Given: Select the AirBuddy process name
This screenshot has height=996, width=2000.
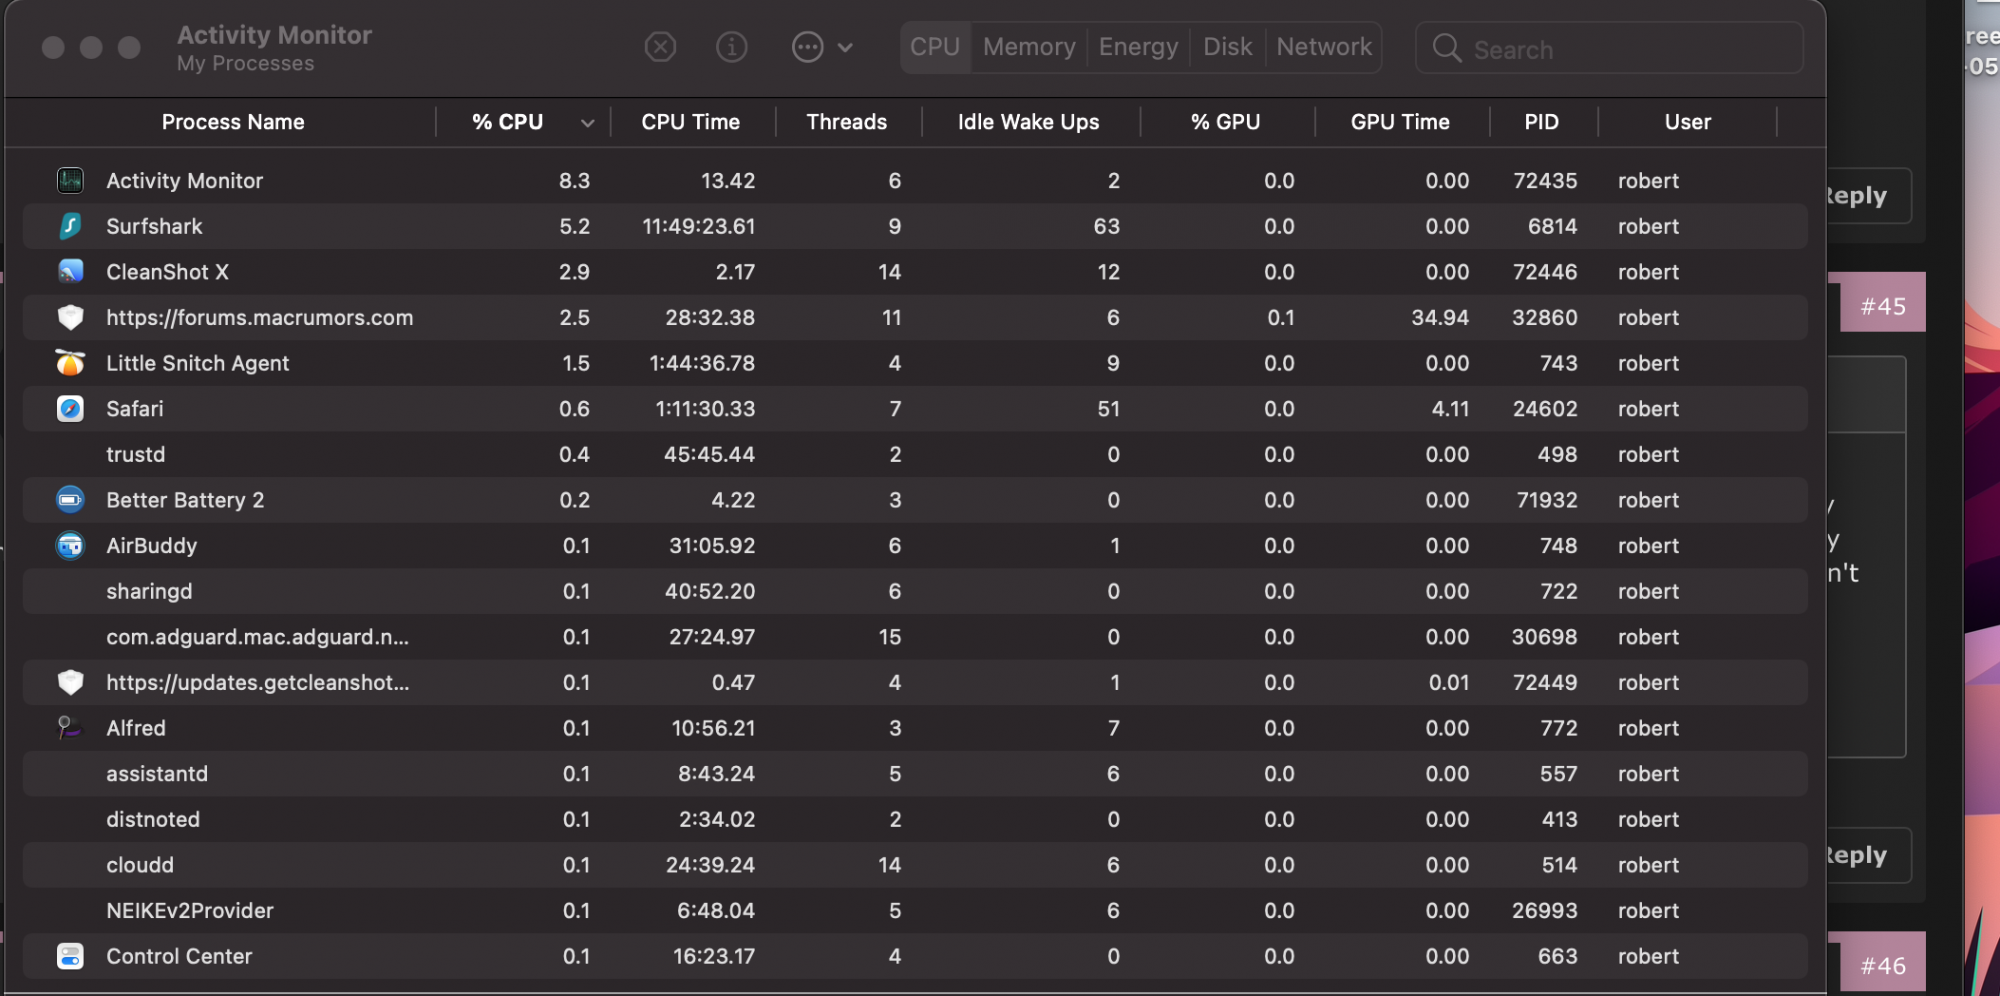Looking at the screenshot, I should click(x=152, y=546).
